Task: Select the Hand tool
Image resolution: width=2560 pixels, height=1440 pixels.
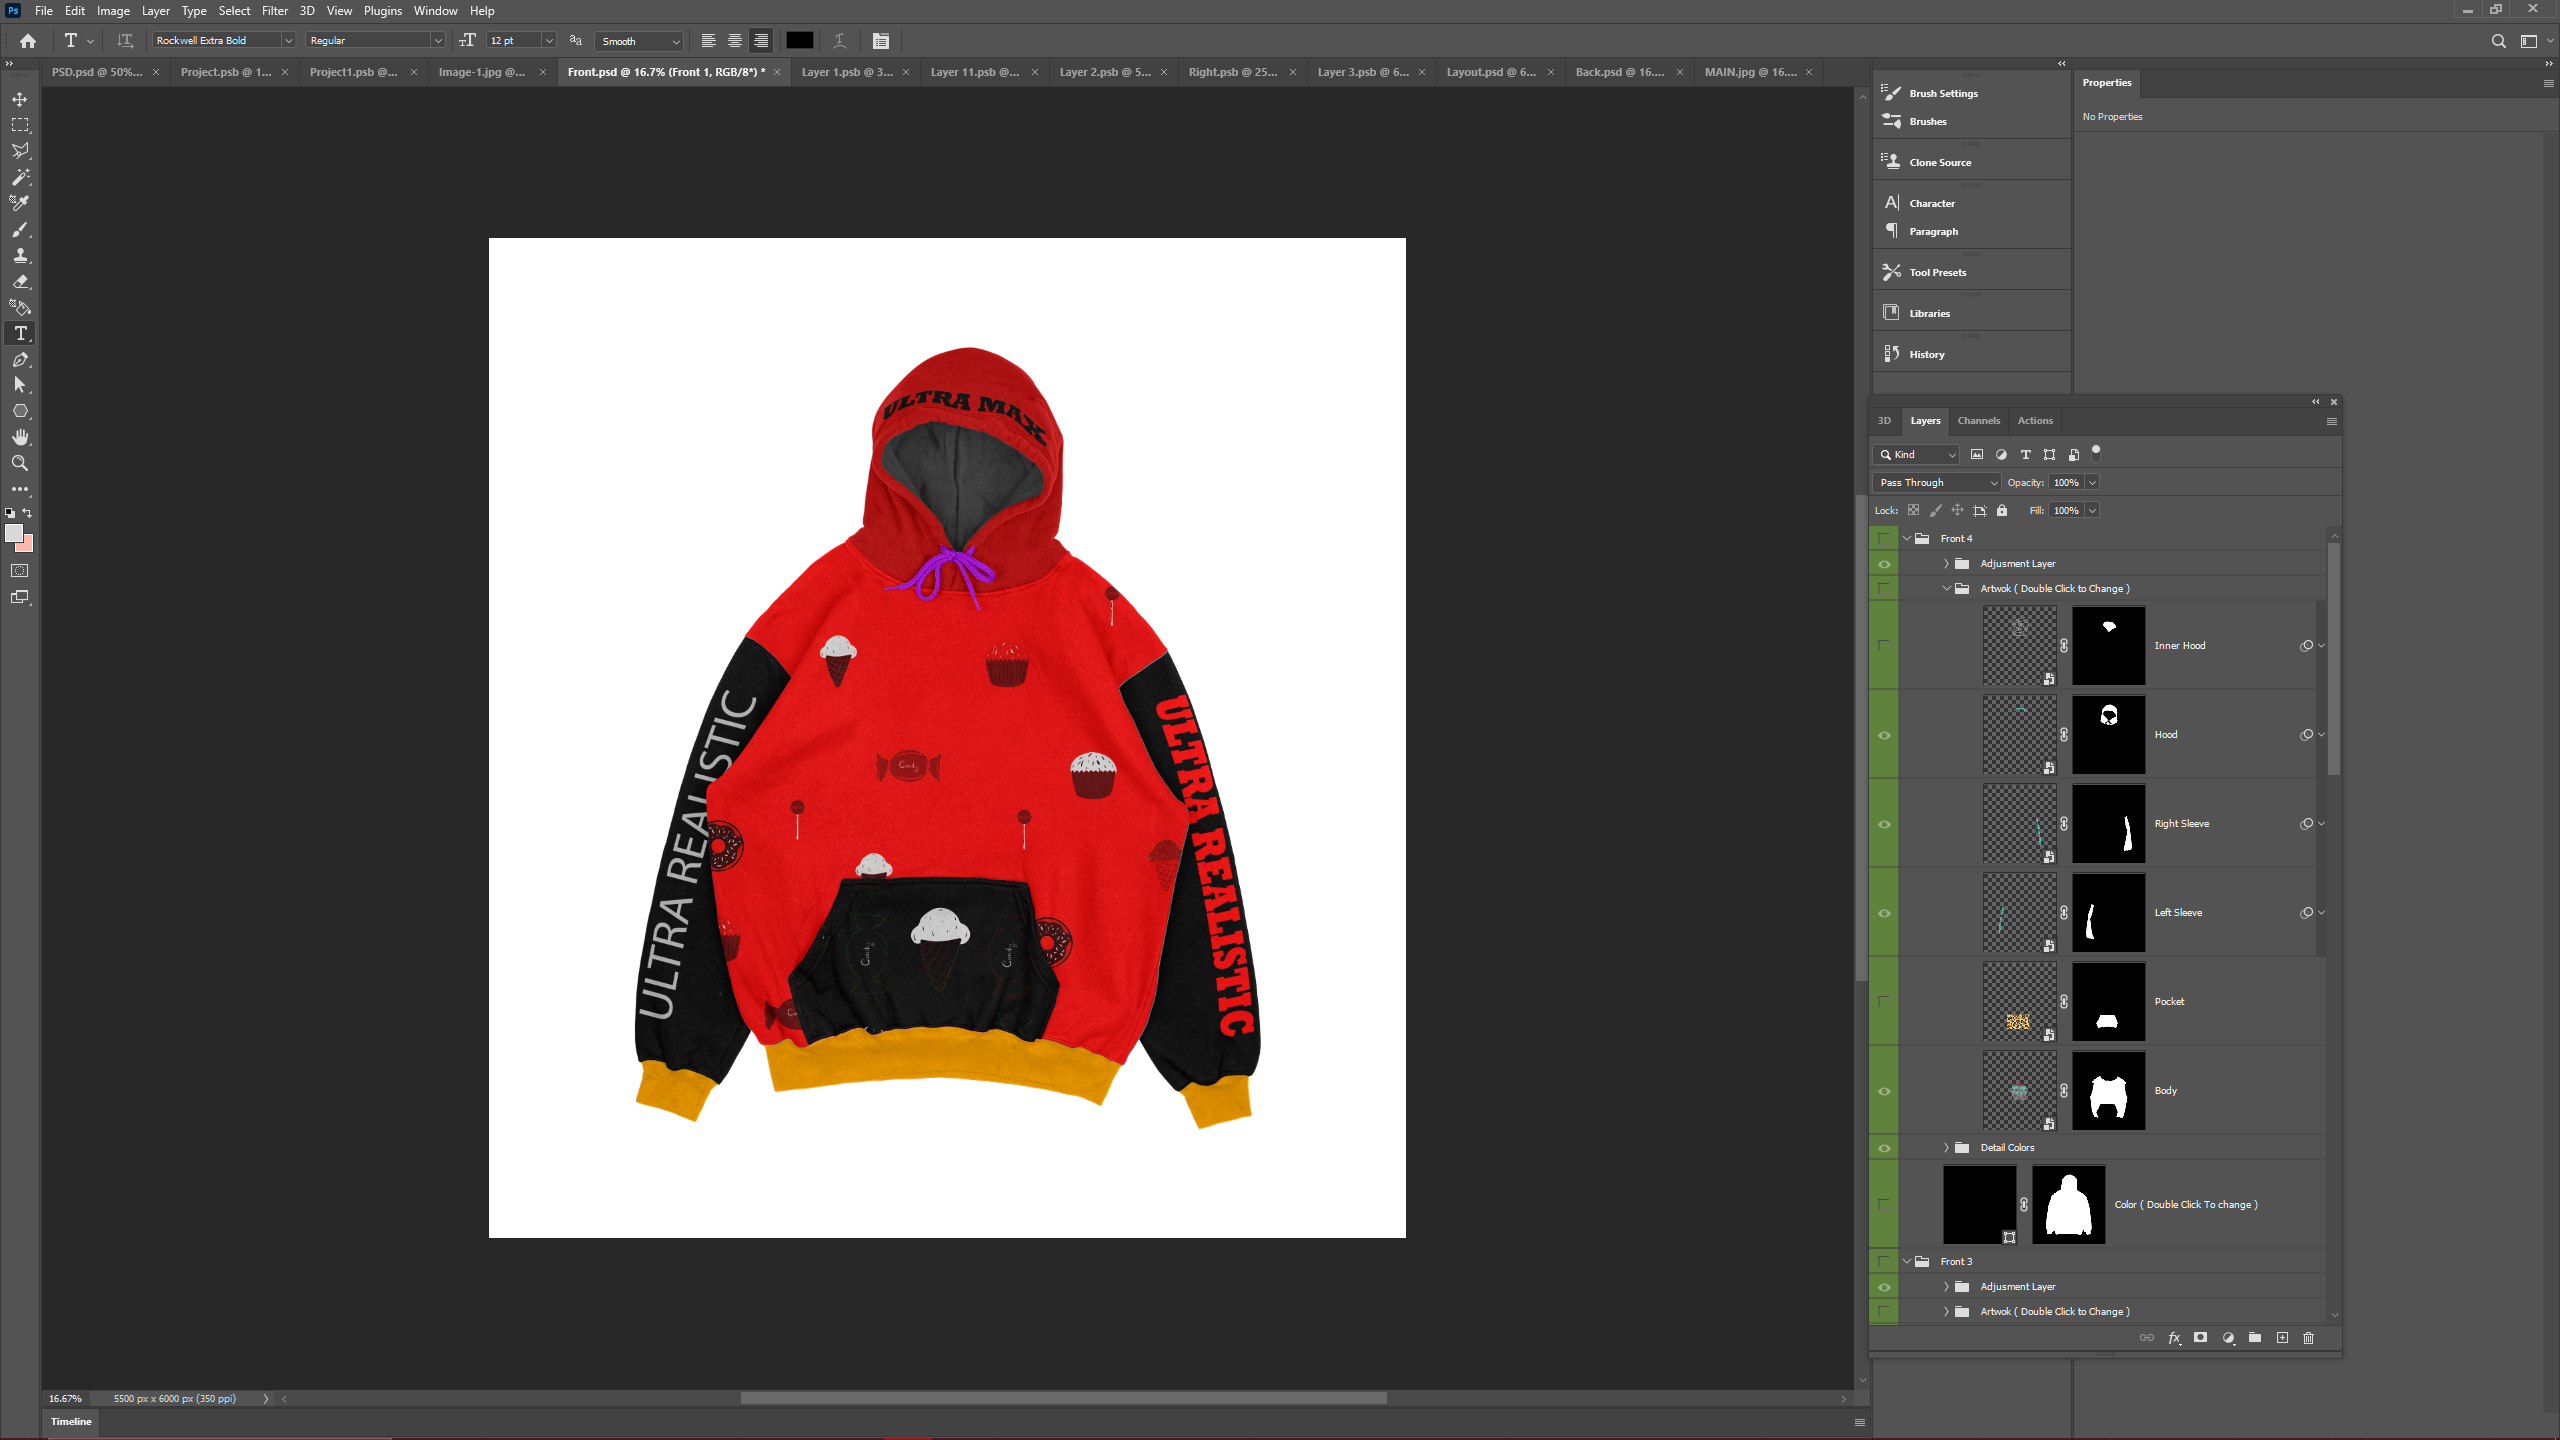Action: (x=20, y=437)
